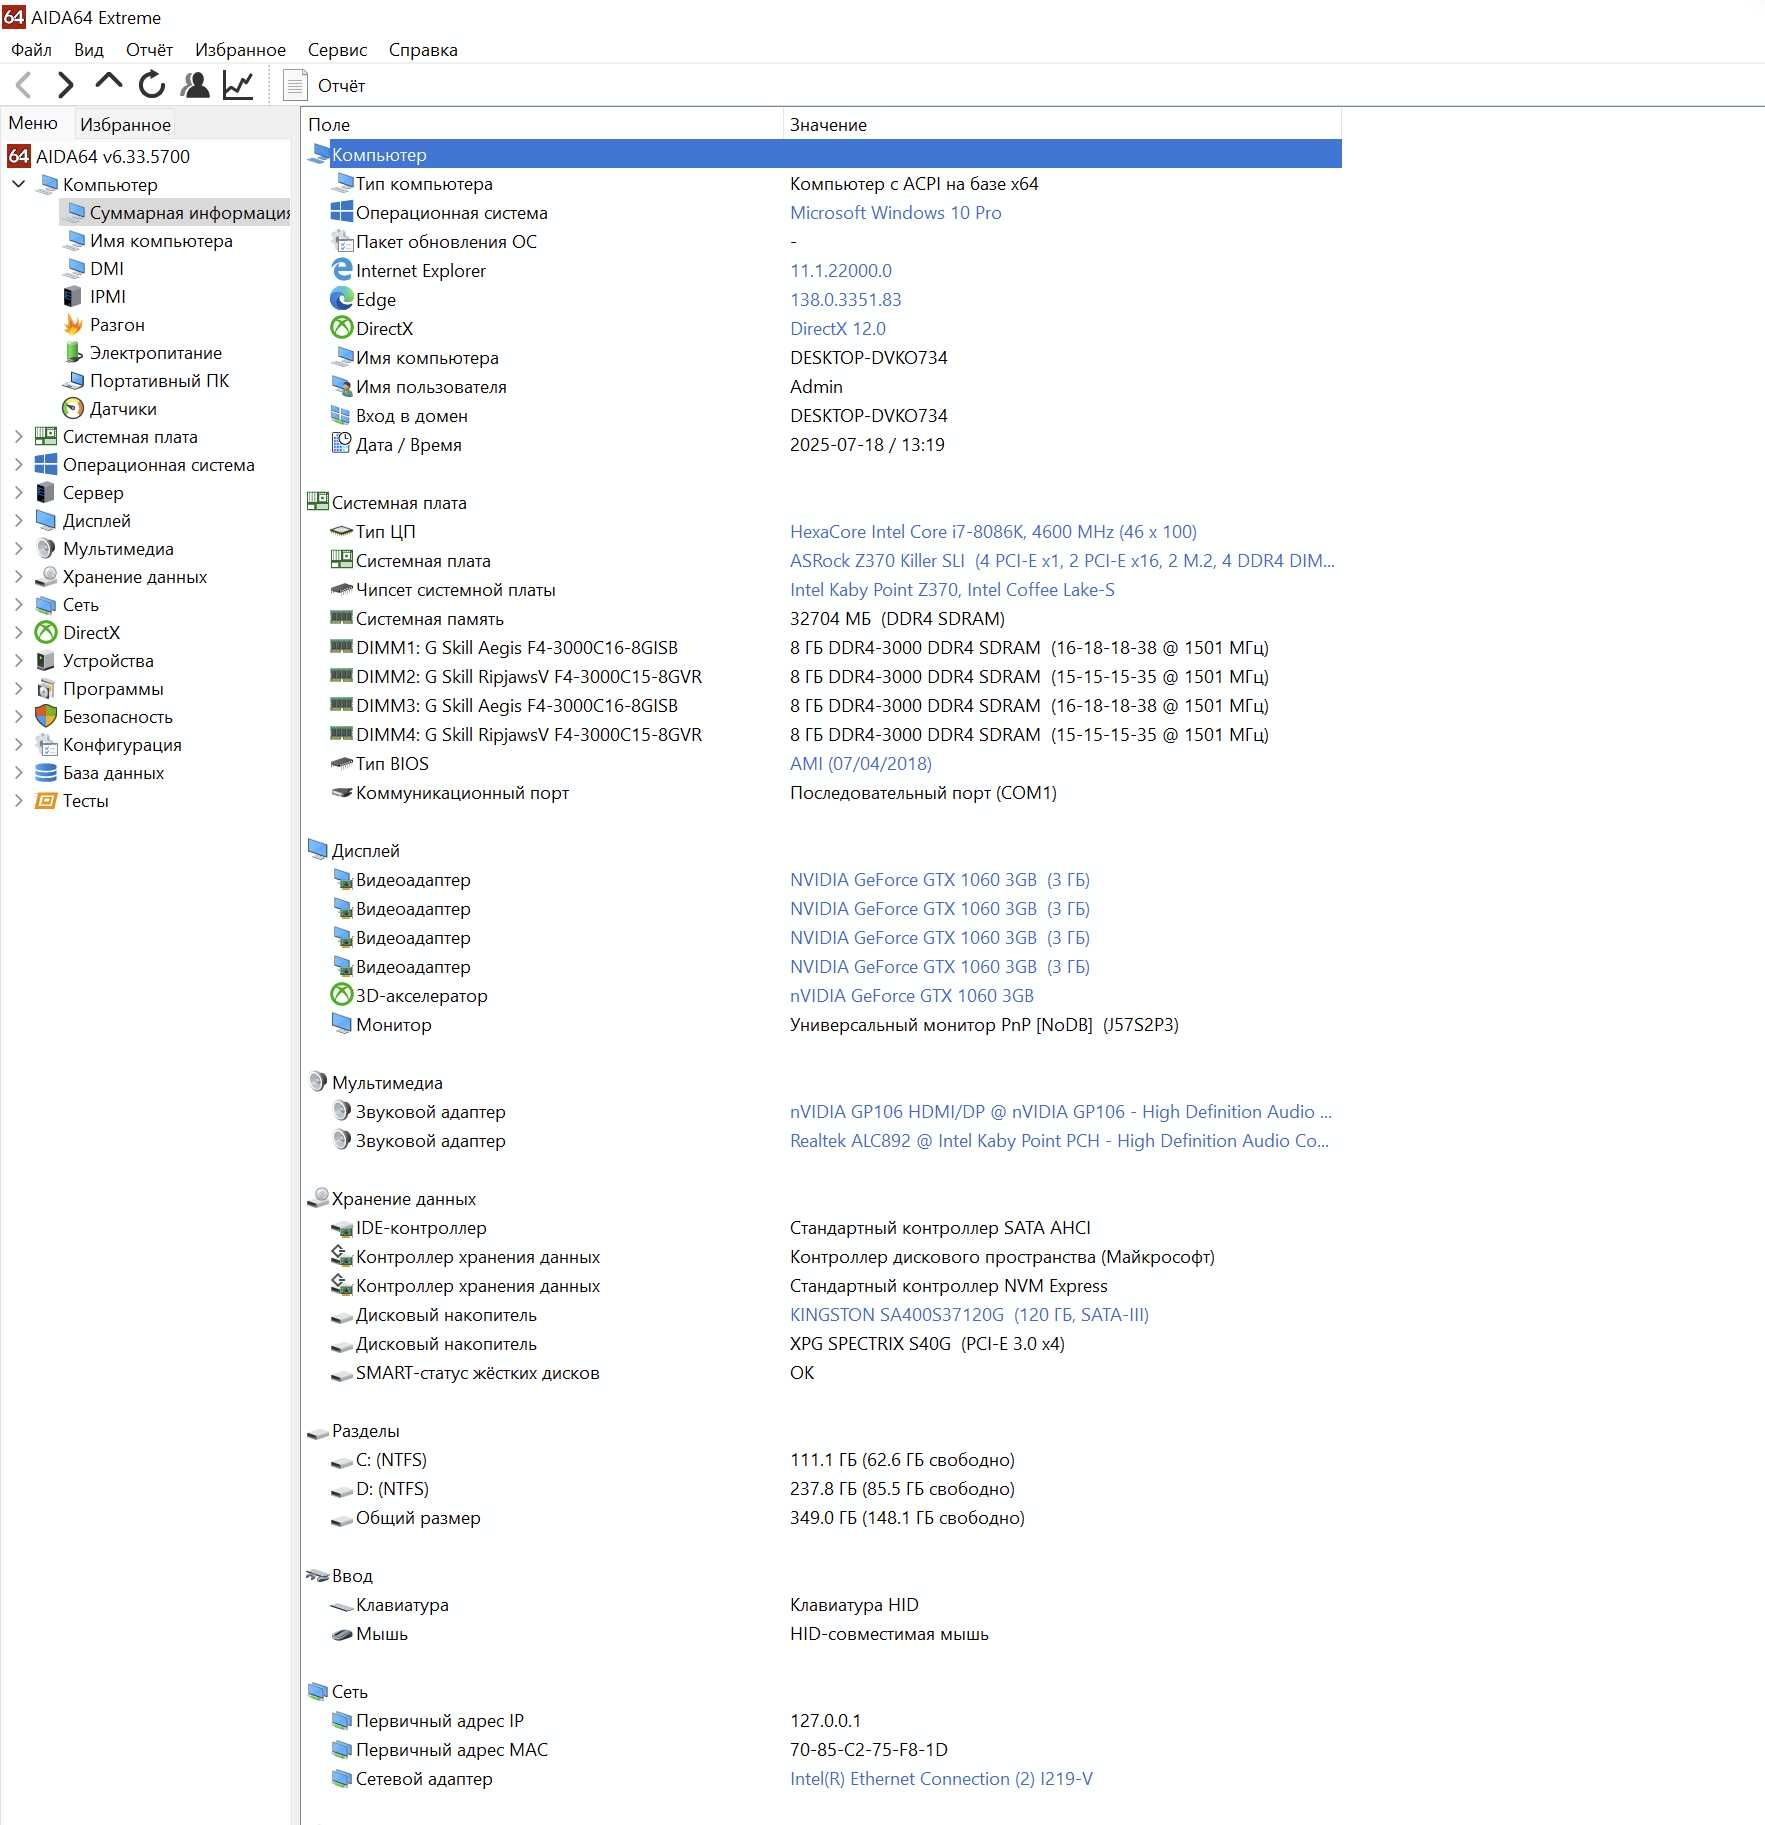Viewport: 1765px width, 1825px height.
Task: Select Имя компьютера tree item
Action: (148, 240)
